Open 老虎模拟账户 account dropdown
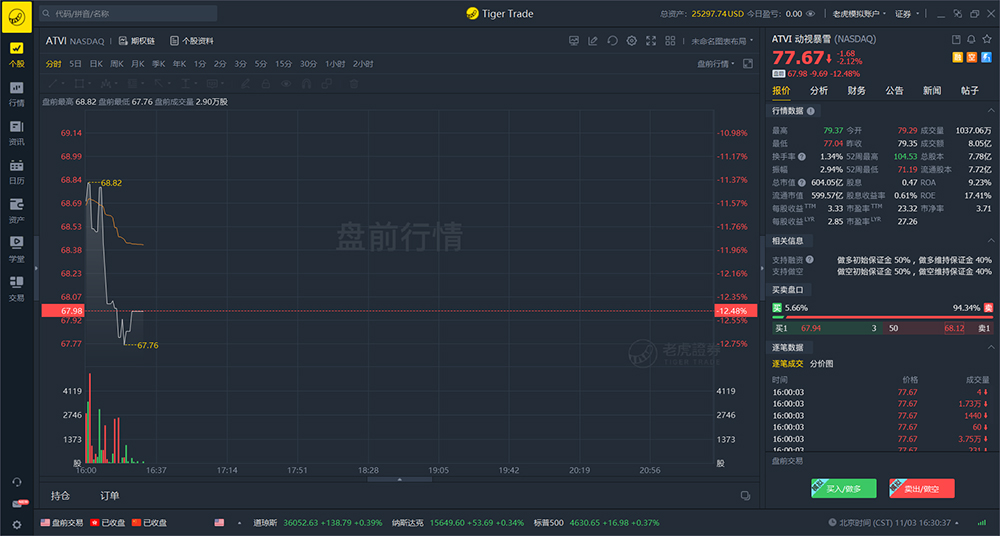The width and height of the screenshot is (1000, 536). tap(859, 13)
